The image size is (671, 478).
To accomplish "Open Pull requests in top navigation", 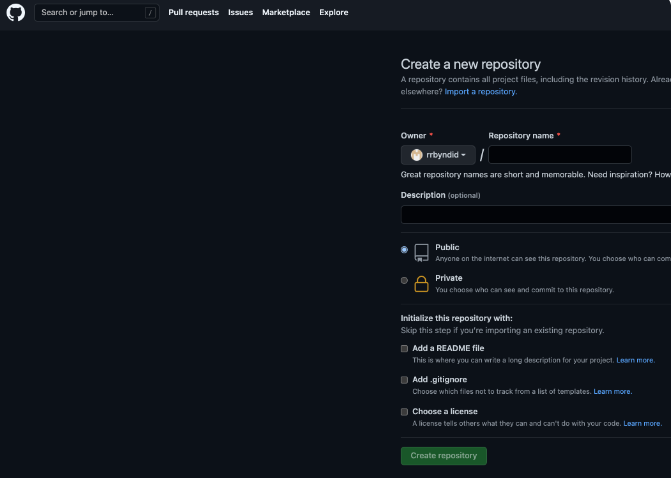I will pyautogui.click(x=193, y=12).
